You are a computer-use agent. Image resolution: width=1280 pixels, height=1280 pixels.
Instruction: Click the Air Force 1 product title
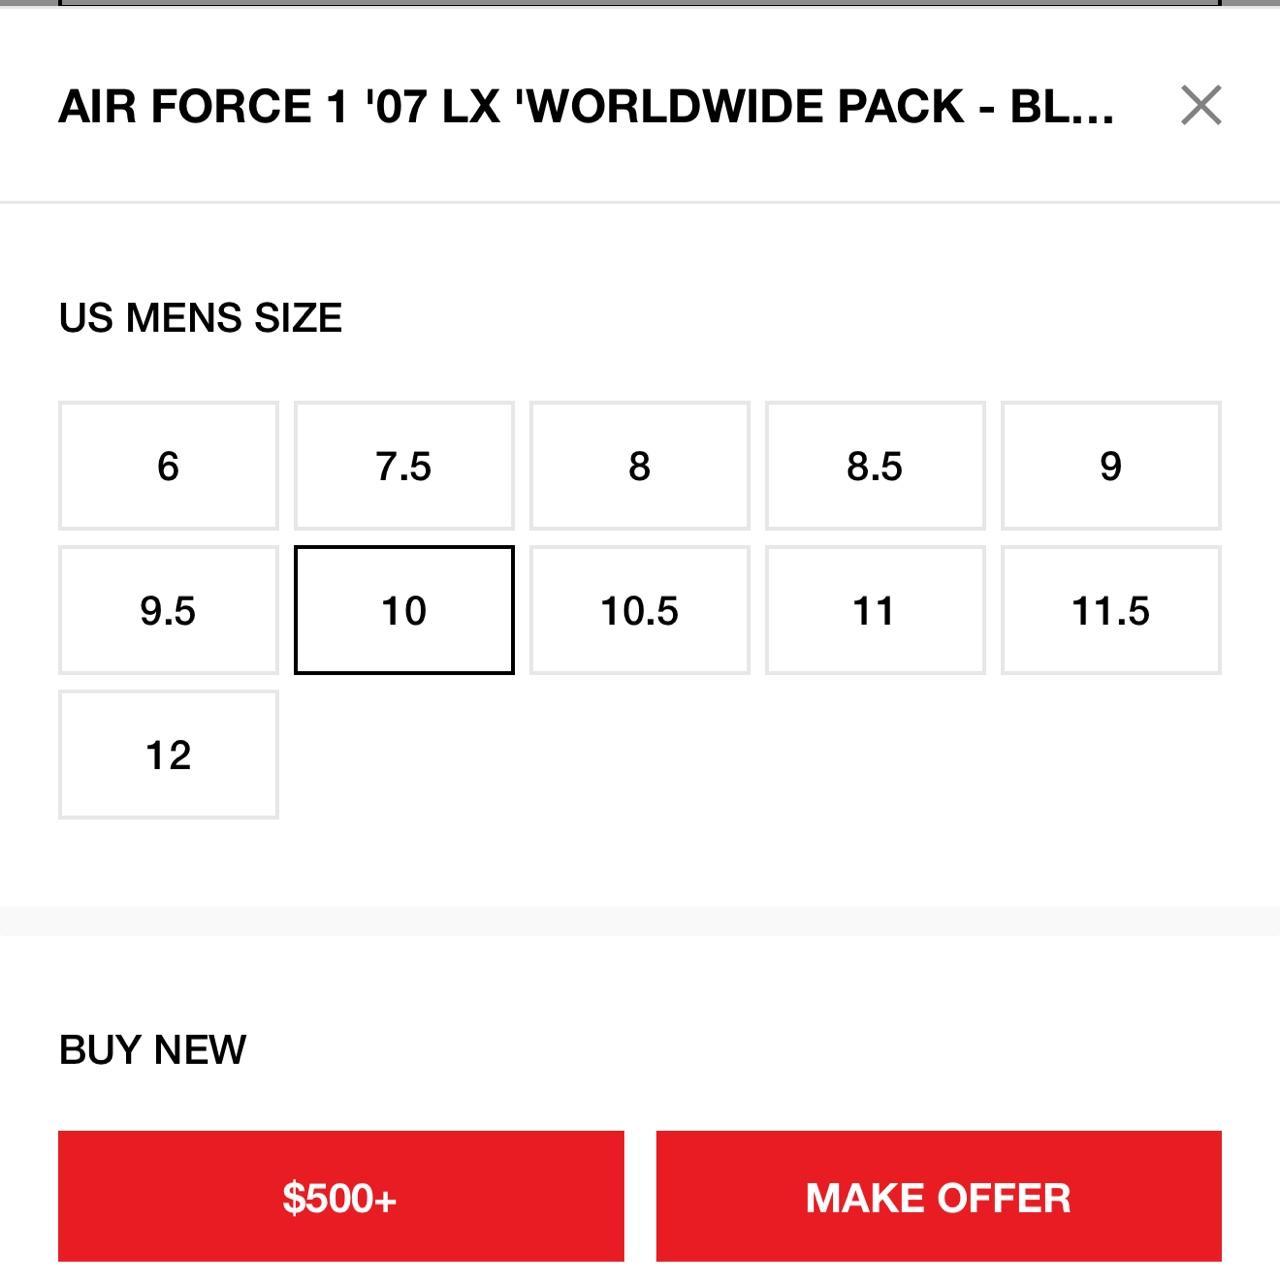coord(586,106)
